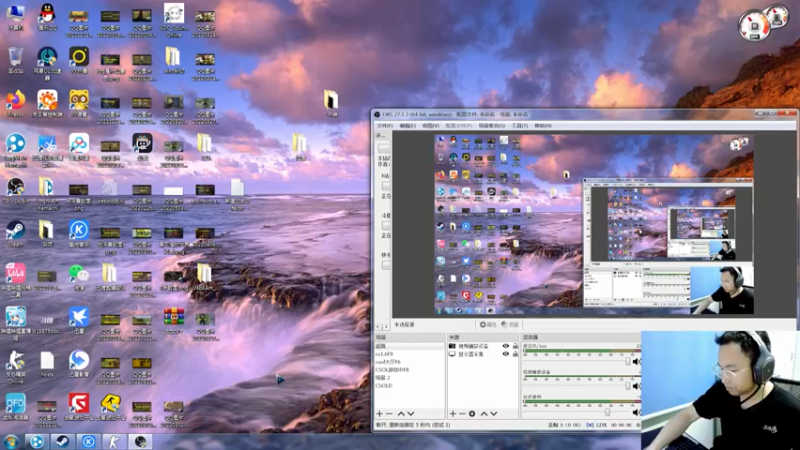Viewport: 800px width, 450px height.
Task: Move the selected source down in the list
Action: (494, 413)
